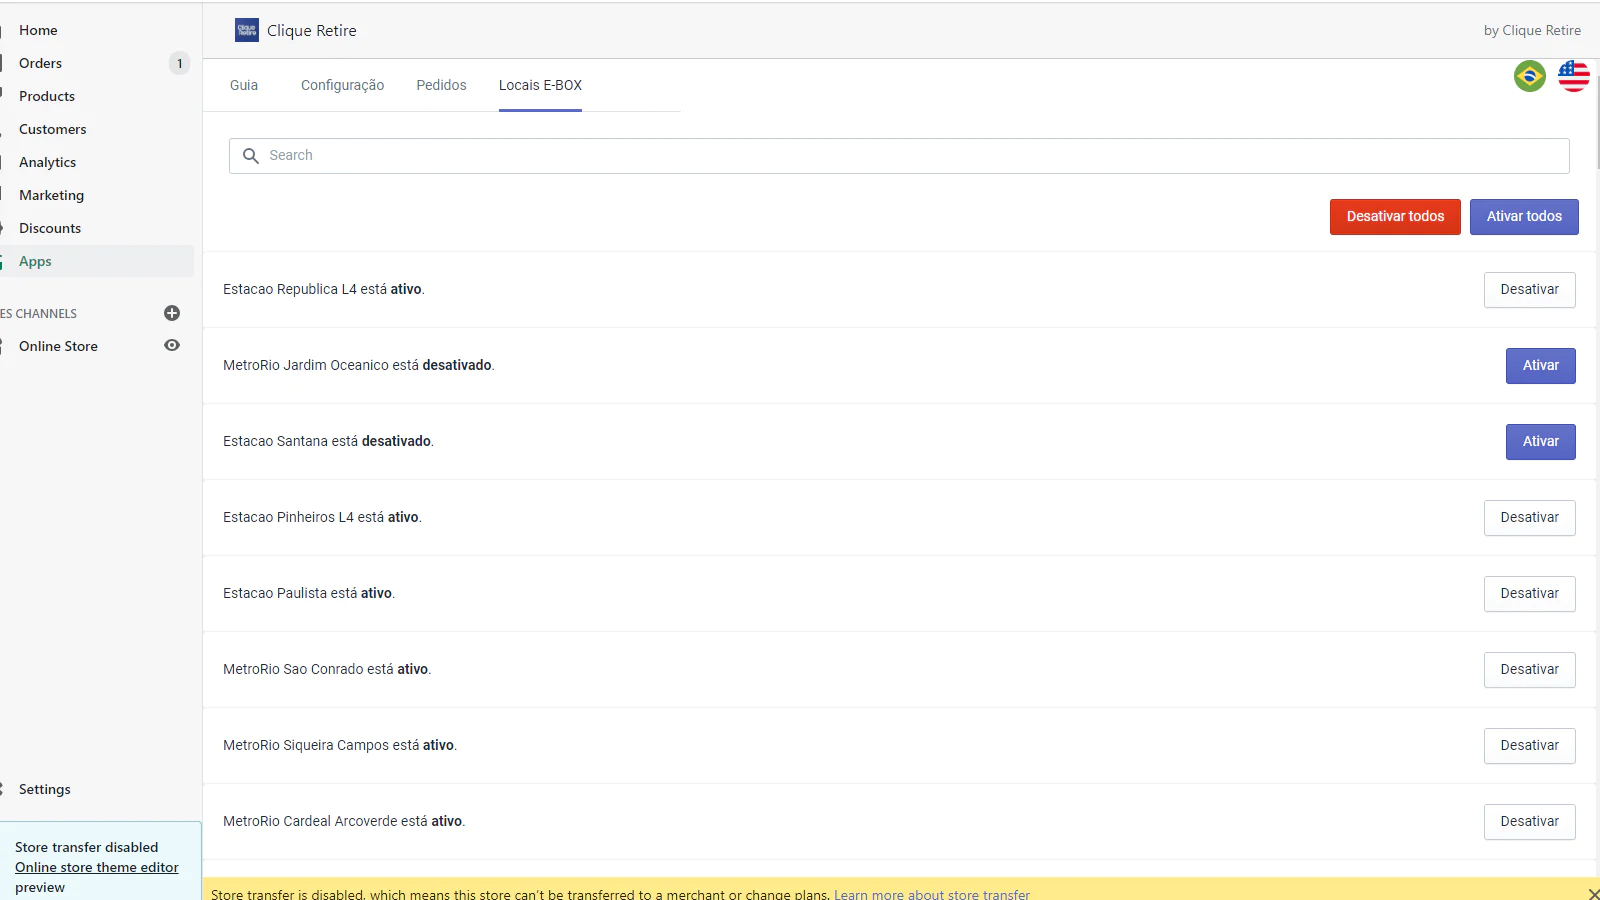Click 'by Clique Retire' text
Screen dimensions: 1600x900
point(1532,30)
